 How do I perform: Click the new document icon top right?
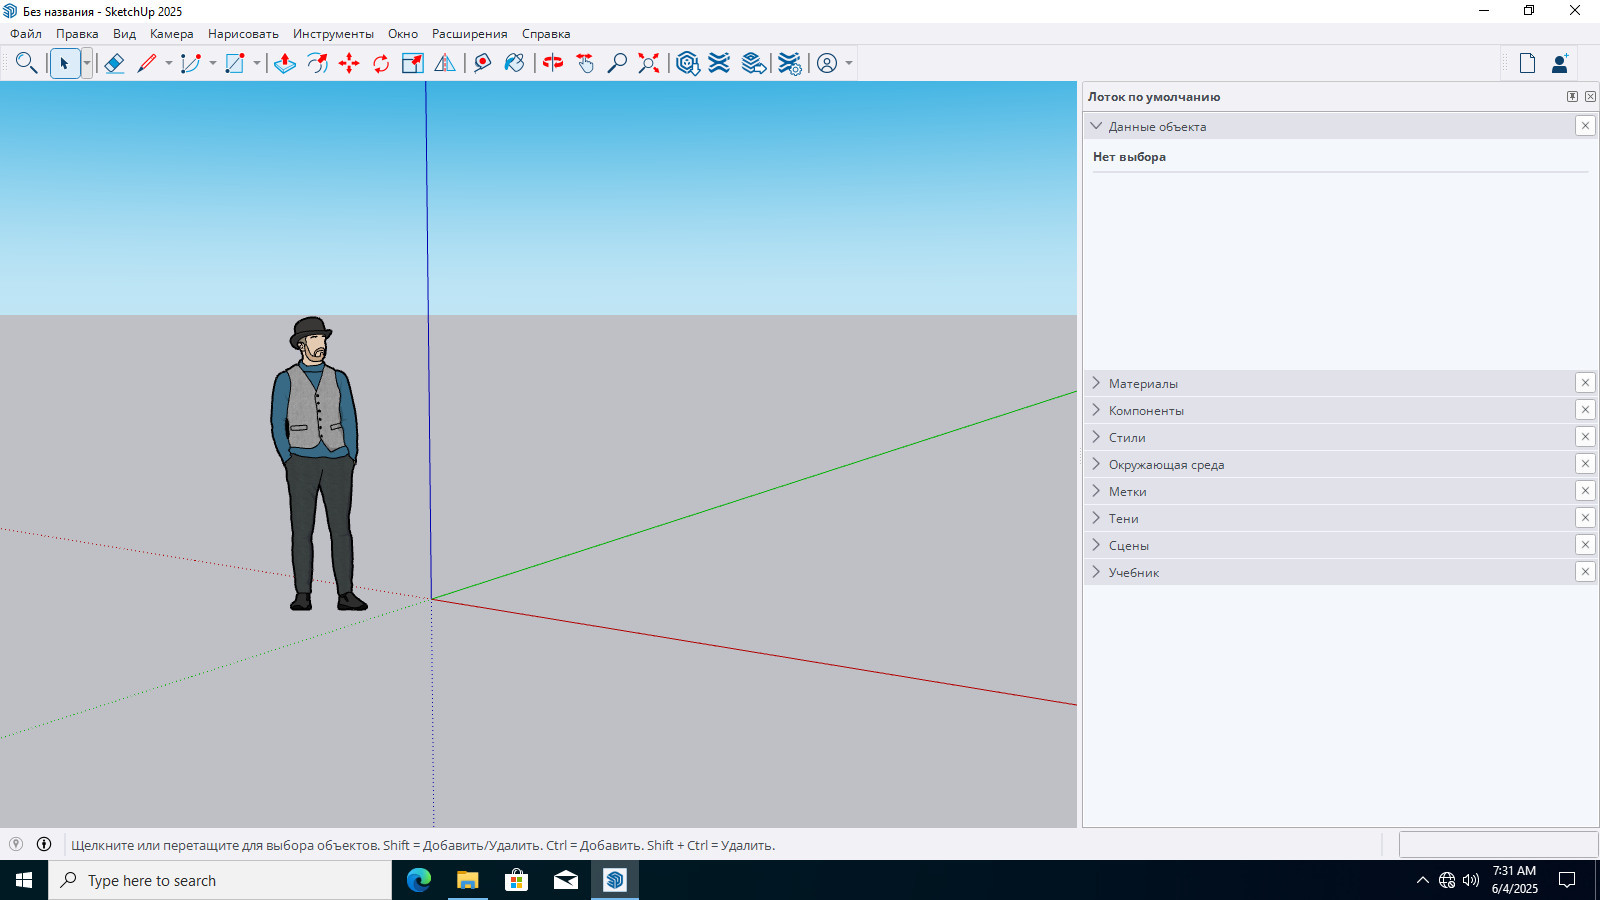pyautogui.click(x=1527, y=63)
